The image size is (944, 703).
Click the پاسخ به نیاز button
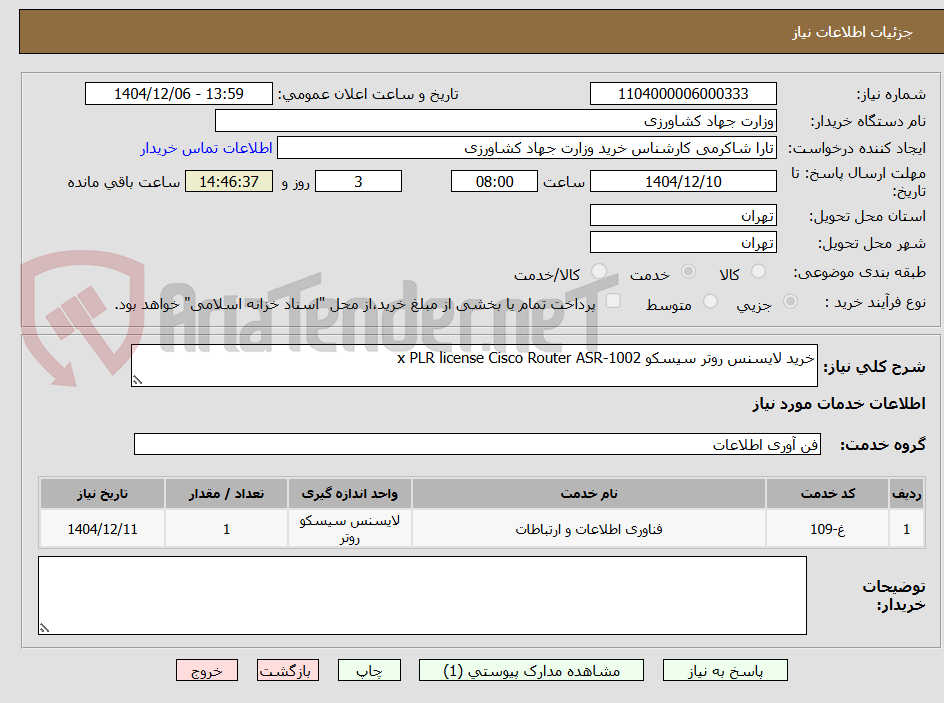coord(725,670)
